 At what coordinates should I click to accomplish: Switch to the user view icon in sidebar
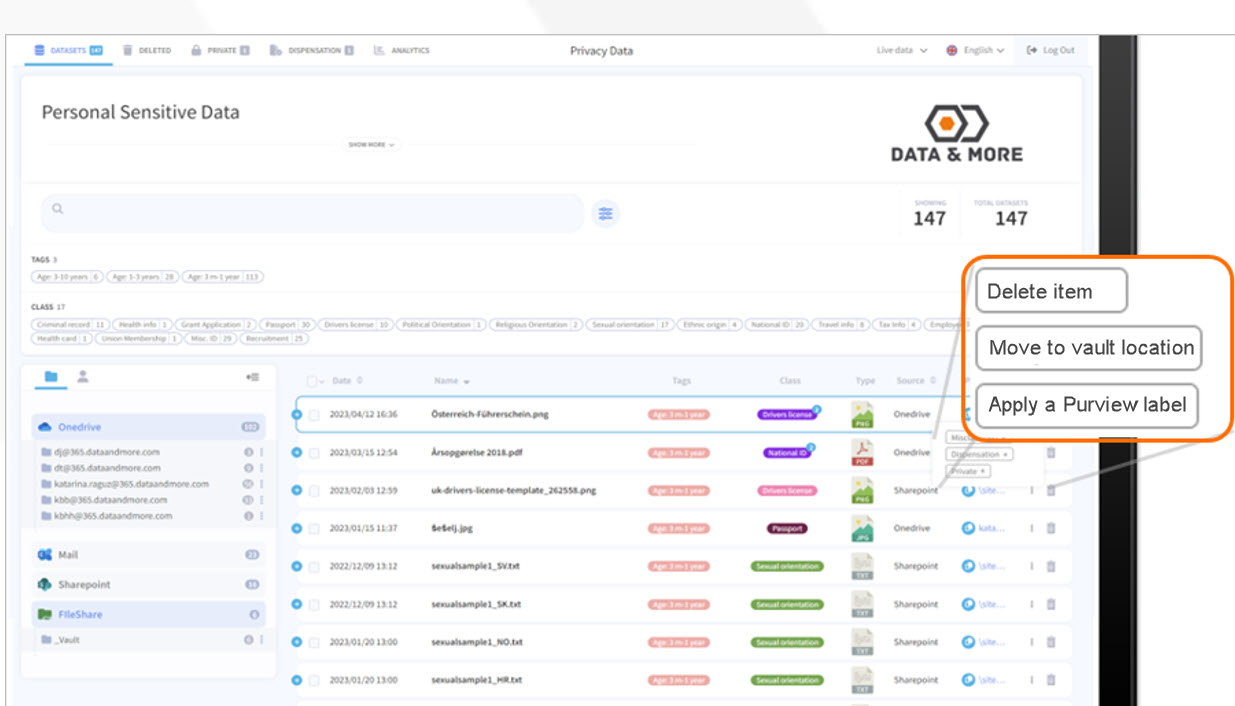83,377
